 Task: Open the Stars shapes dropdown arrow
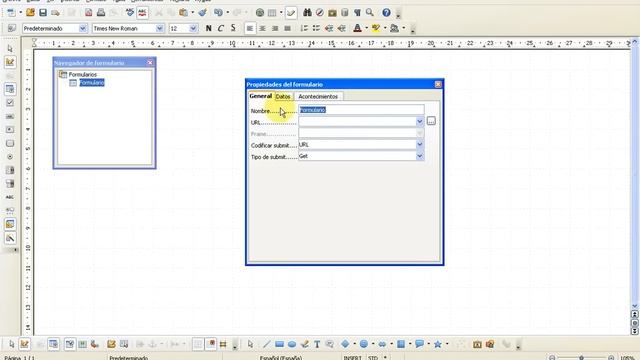447,344
